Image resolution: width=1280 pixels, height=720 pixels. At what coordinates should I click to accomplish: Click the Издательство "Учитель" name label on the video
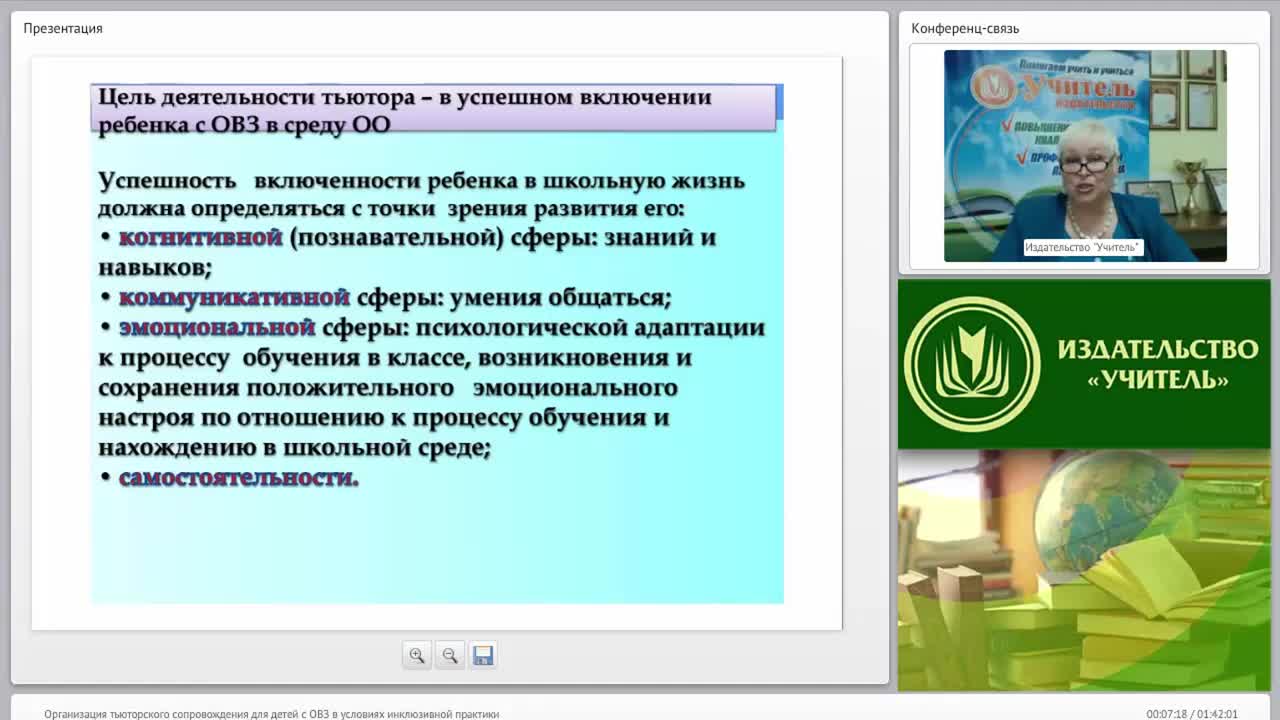pyautogui.click(x=1083, y=247)
